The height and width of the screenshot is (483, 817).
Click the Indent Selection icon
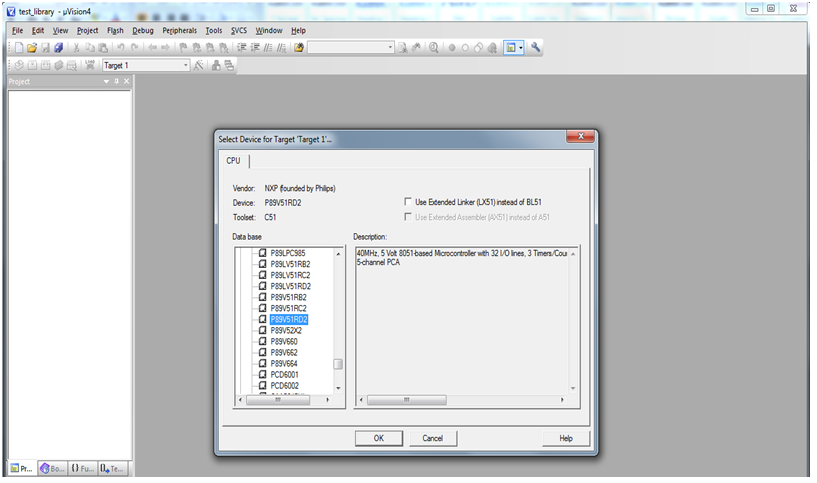pos(242,48)
